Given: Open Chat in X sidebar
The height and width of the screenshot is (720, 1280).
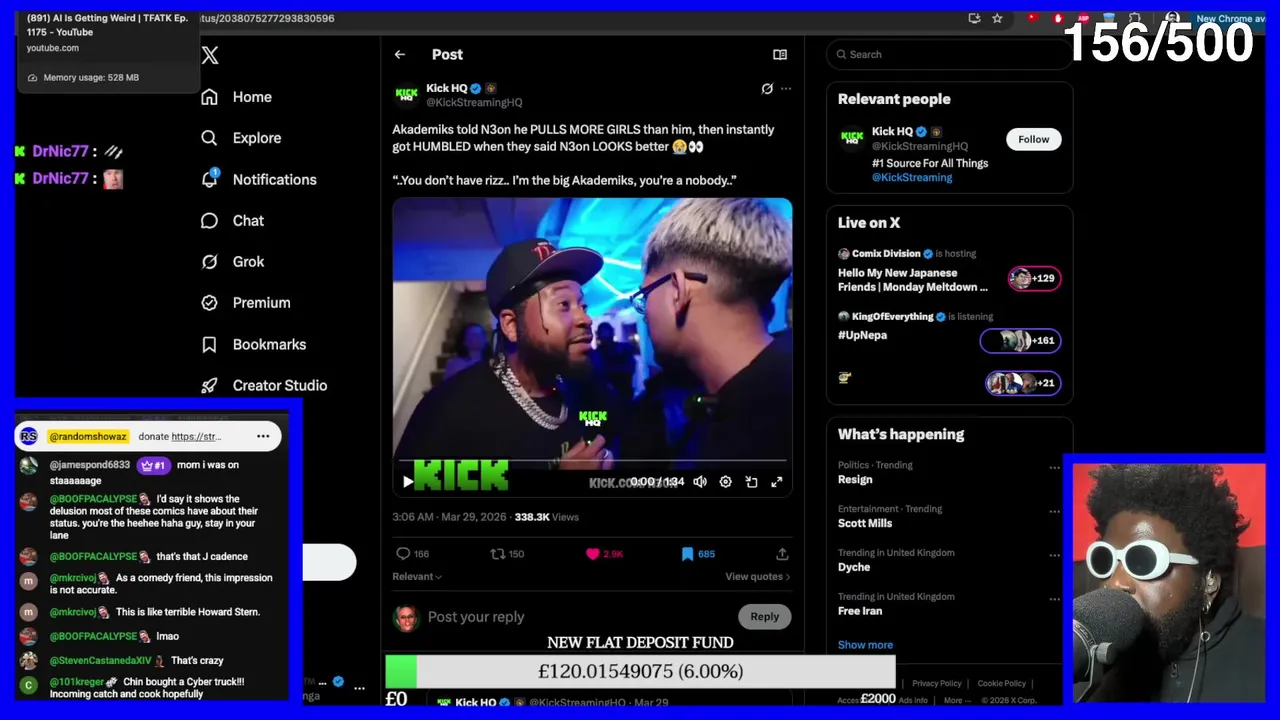Looking at the screenshot, I should tap(232, 221).
